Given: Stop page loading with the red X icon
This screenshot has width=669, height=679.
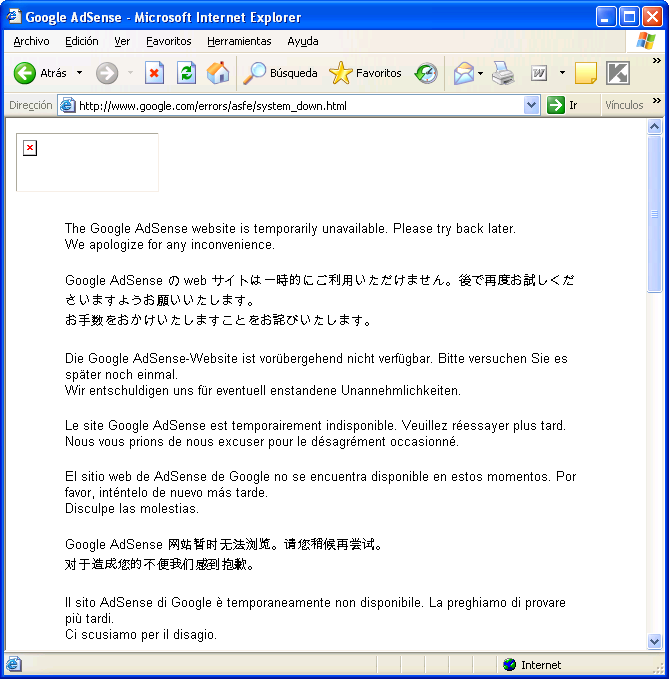Looking at the screenshot, I should tap(154, 73).
